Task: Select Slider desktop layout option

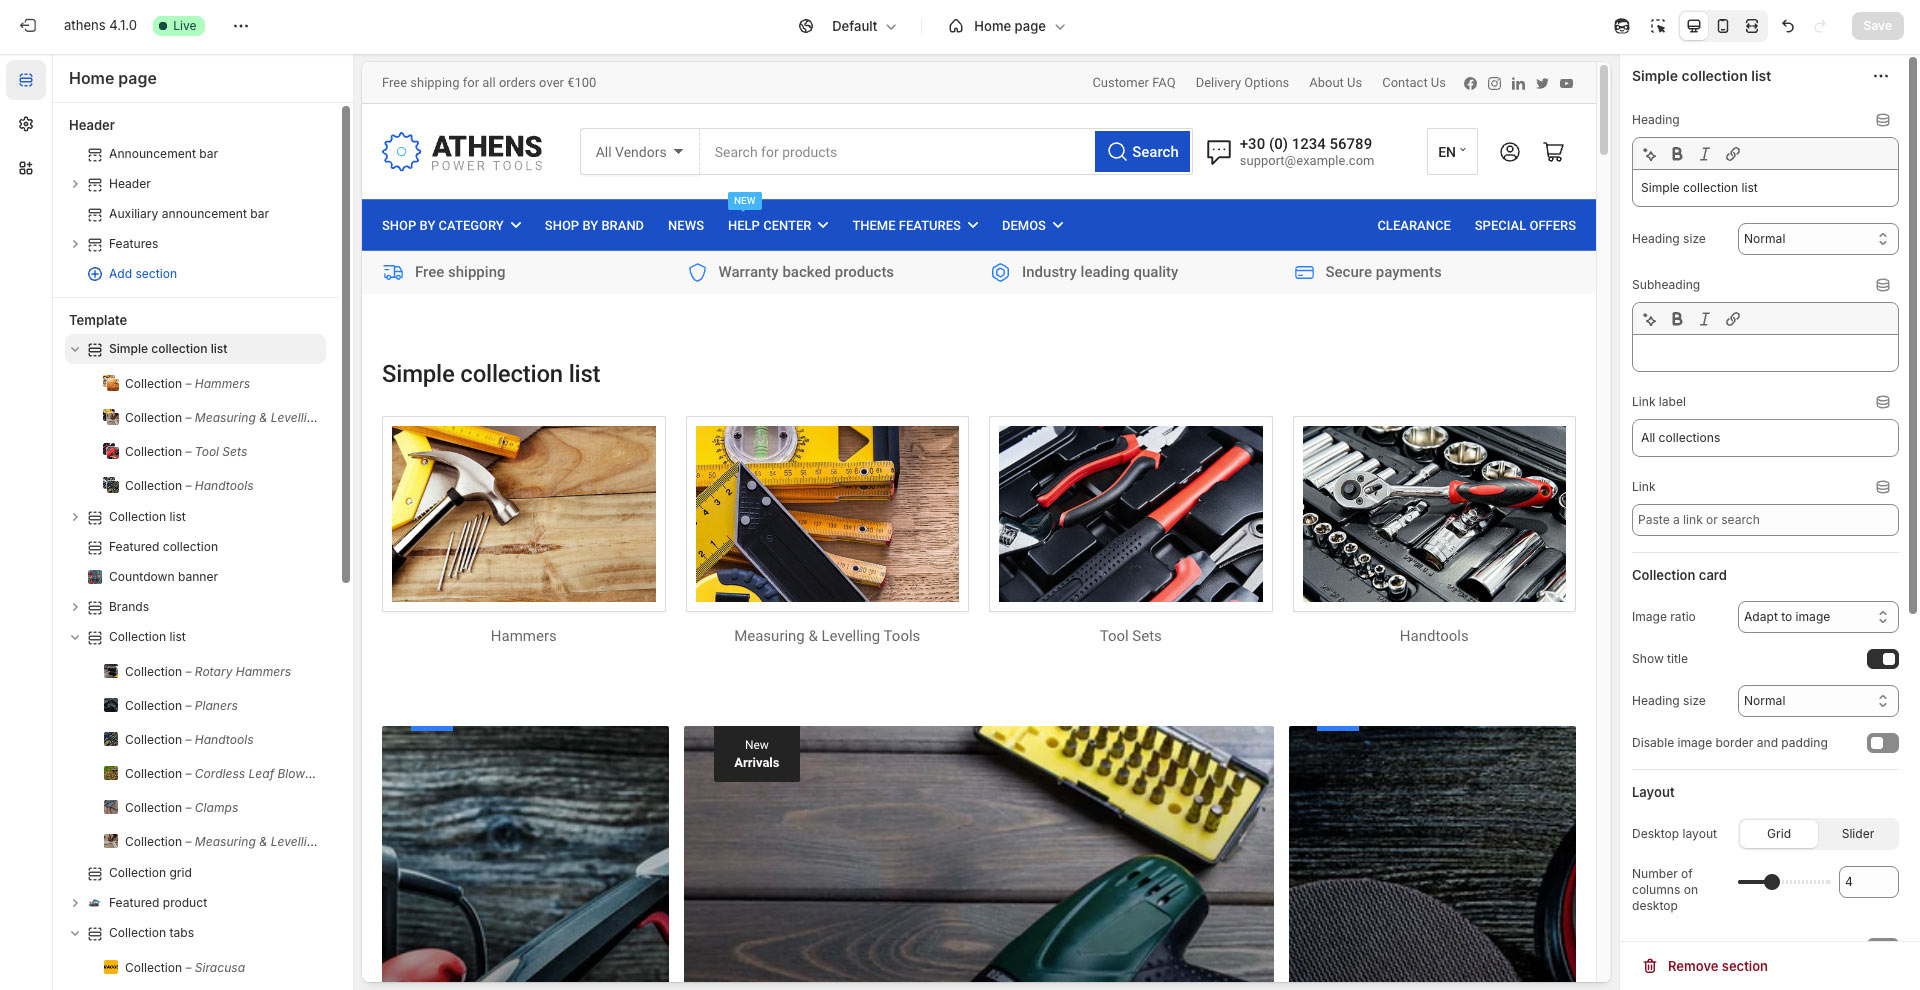Action: point(1857,834)
